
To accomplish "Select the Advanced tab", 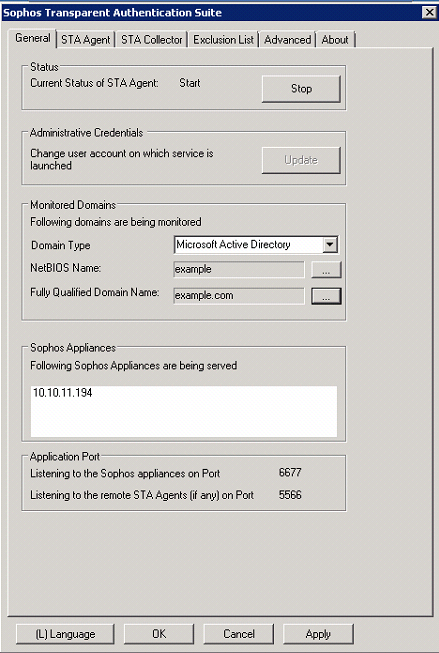I will click(287, 40).
